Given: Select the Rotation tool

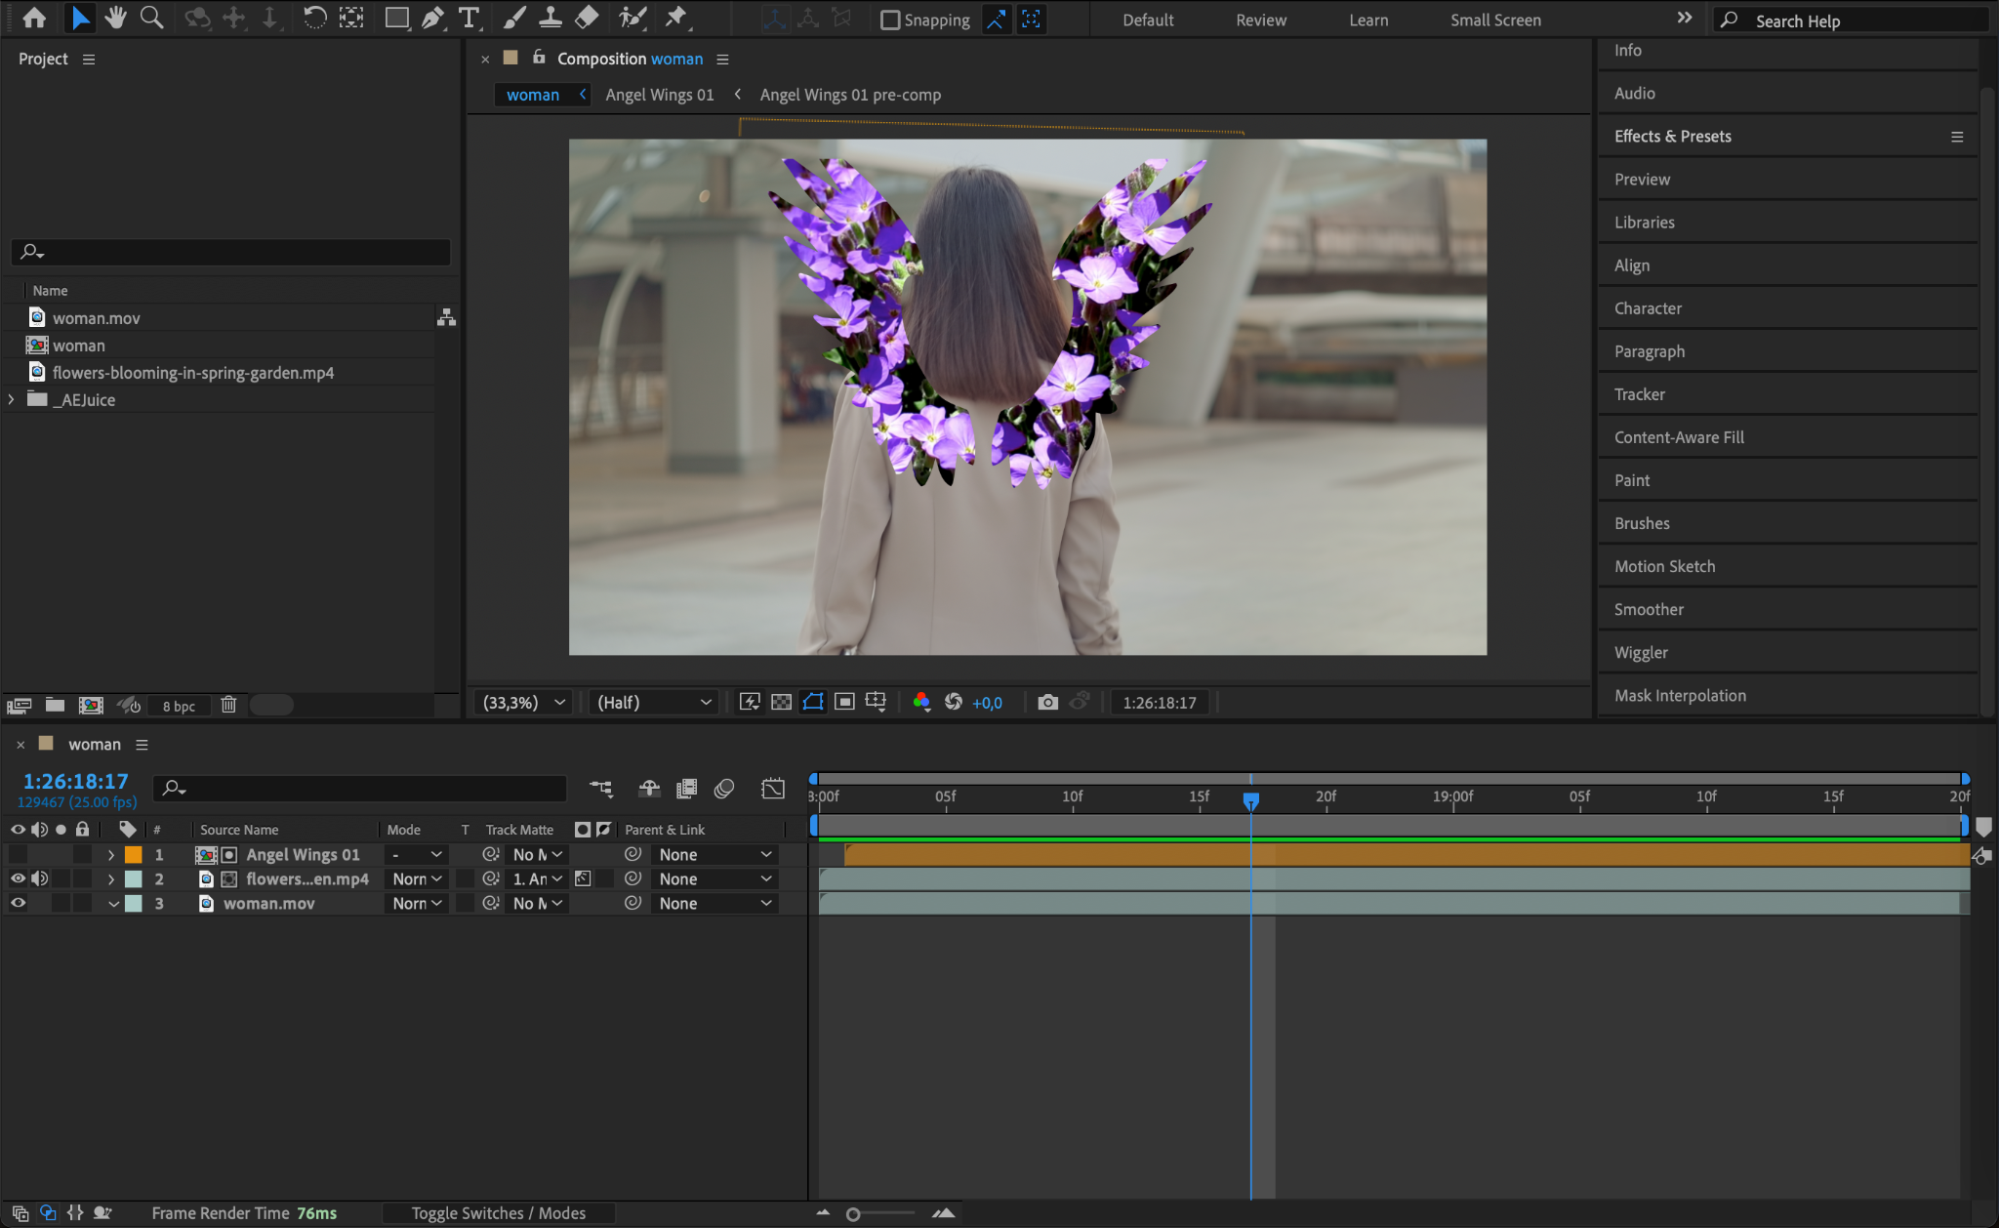Looking at the screenshot, I should (314, 18).
